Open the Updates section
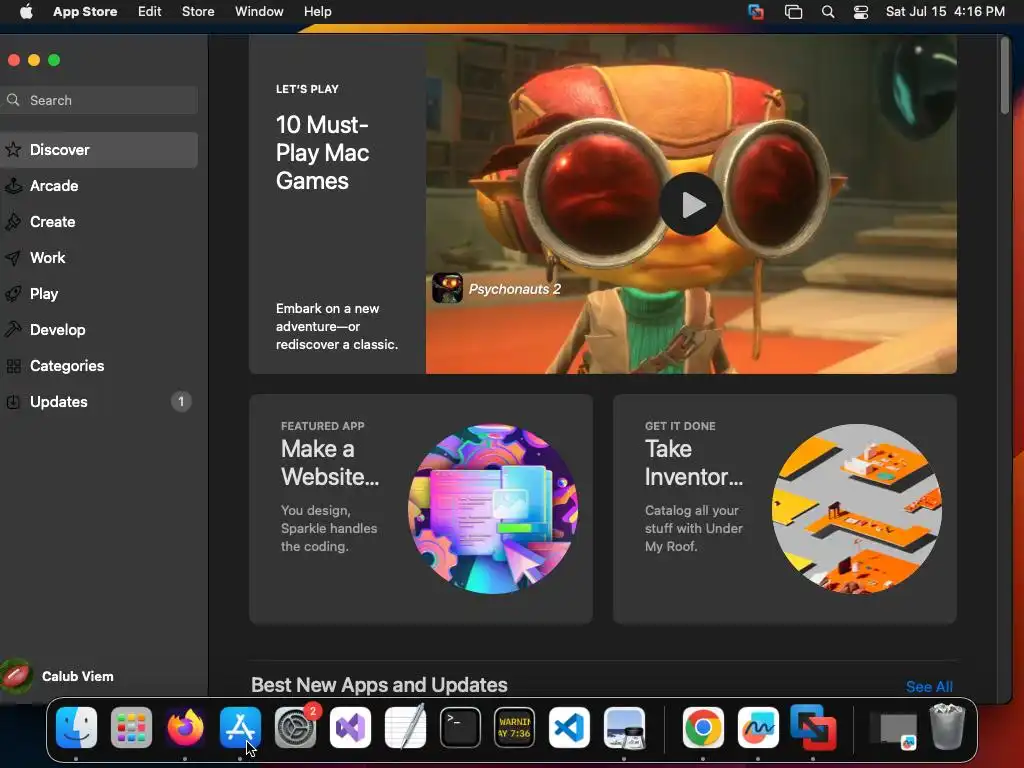This screenshot has height=768, width=1024. click(x=98, y=401)
